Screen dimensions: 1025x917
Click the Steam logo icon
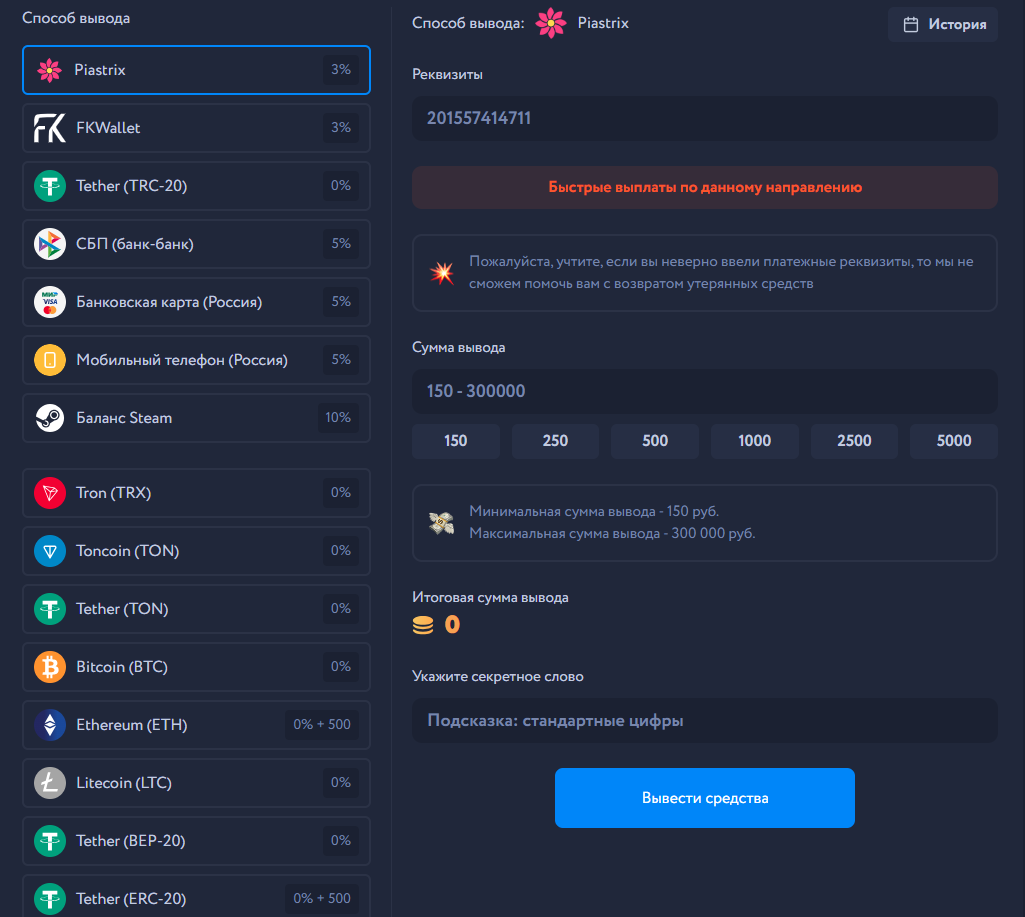tap(50, 418)
